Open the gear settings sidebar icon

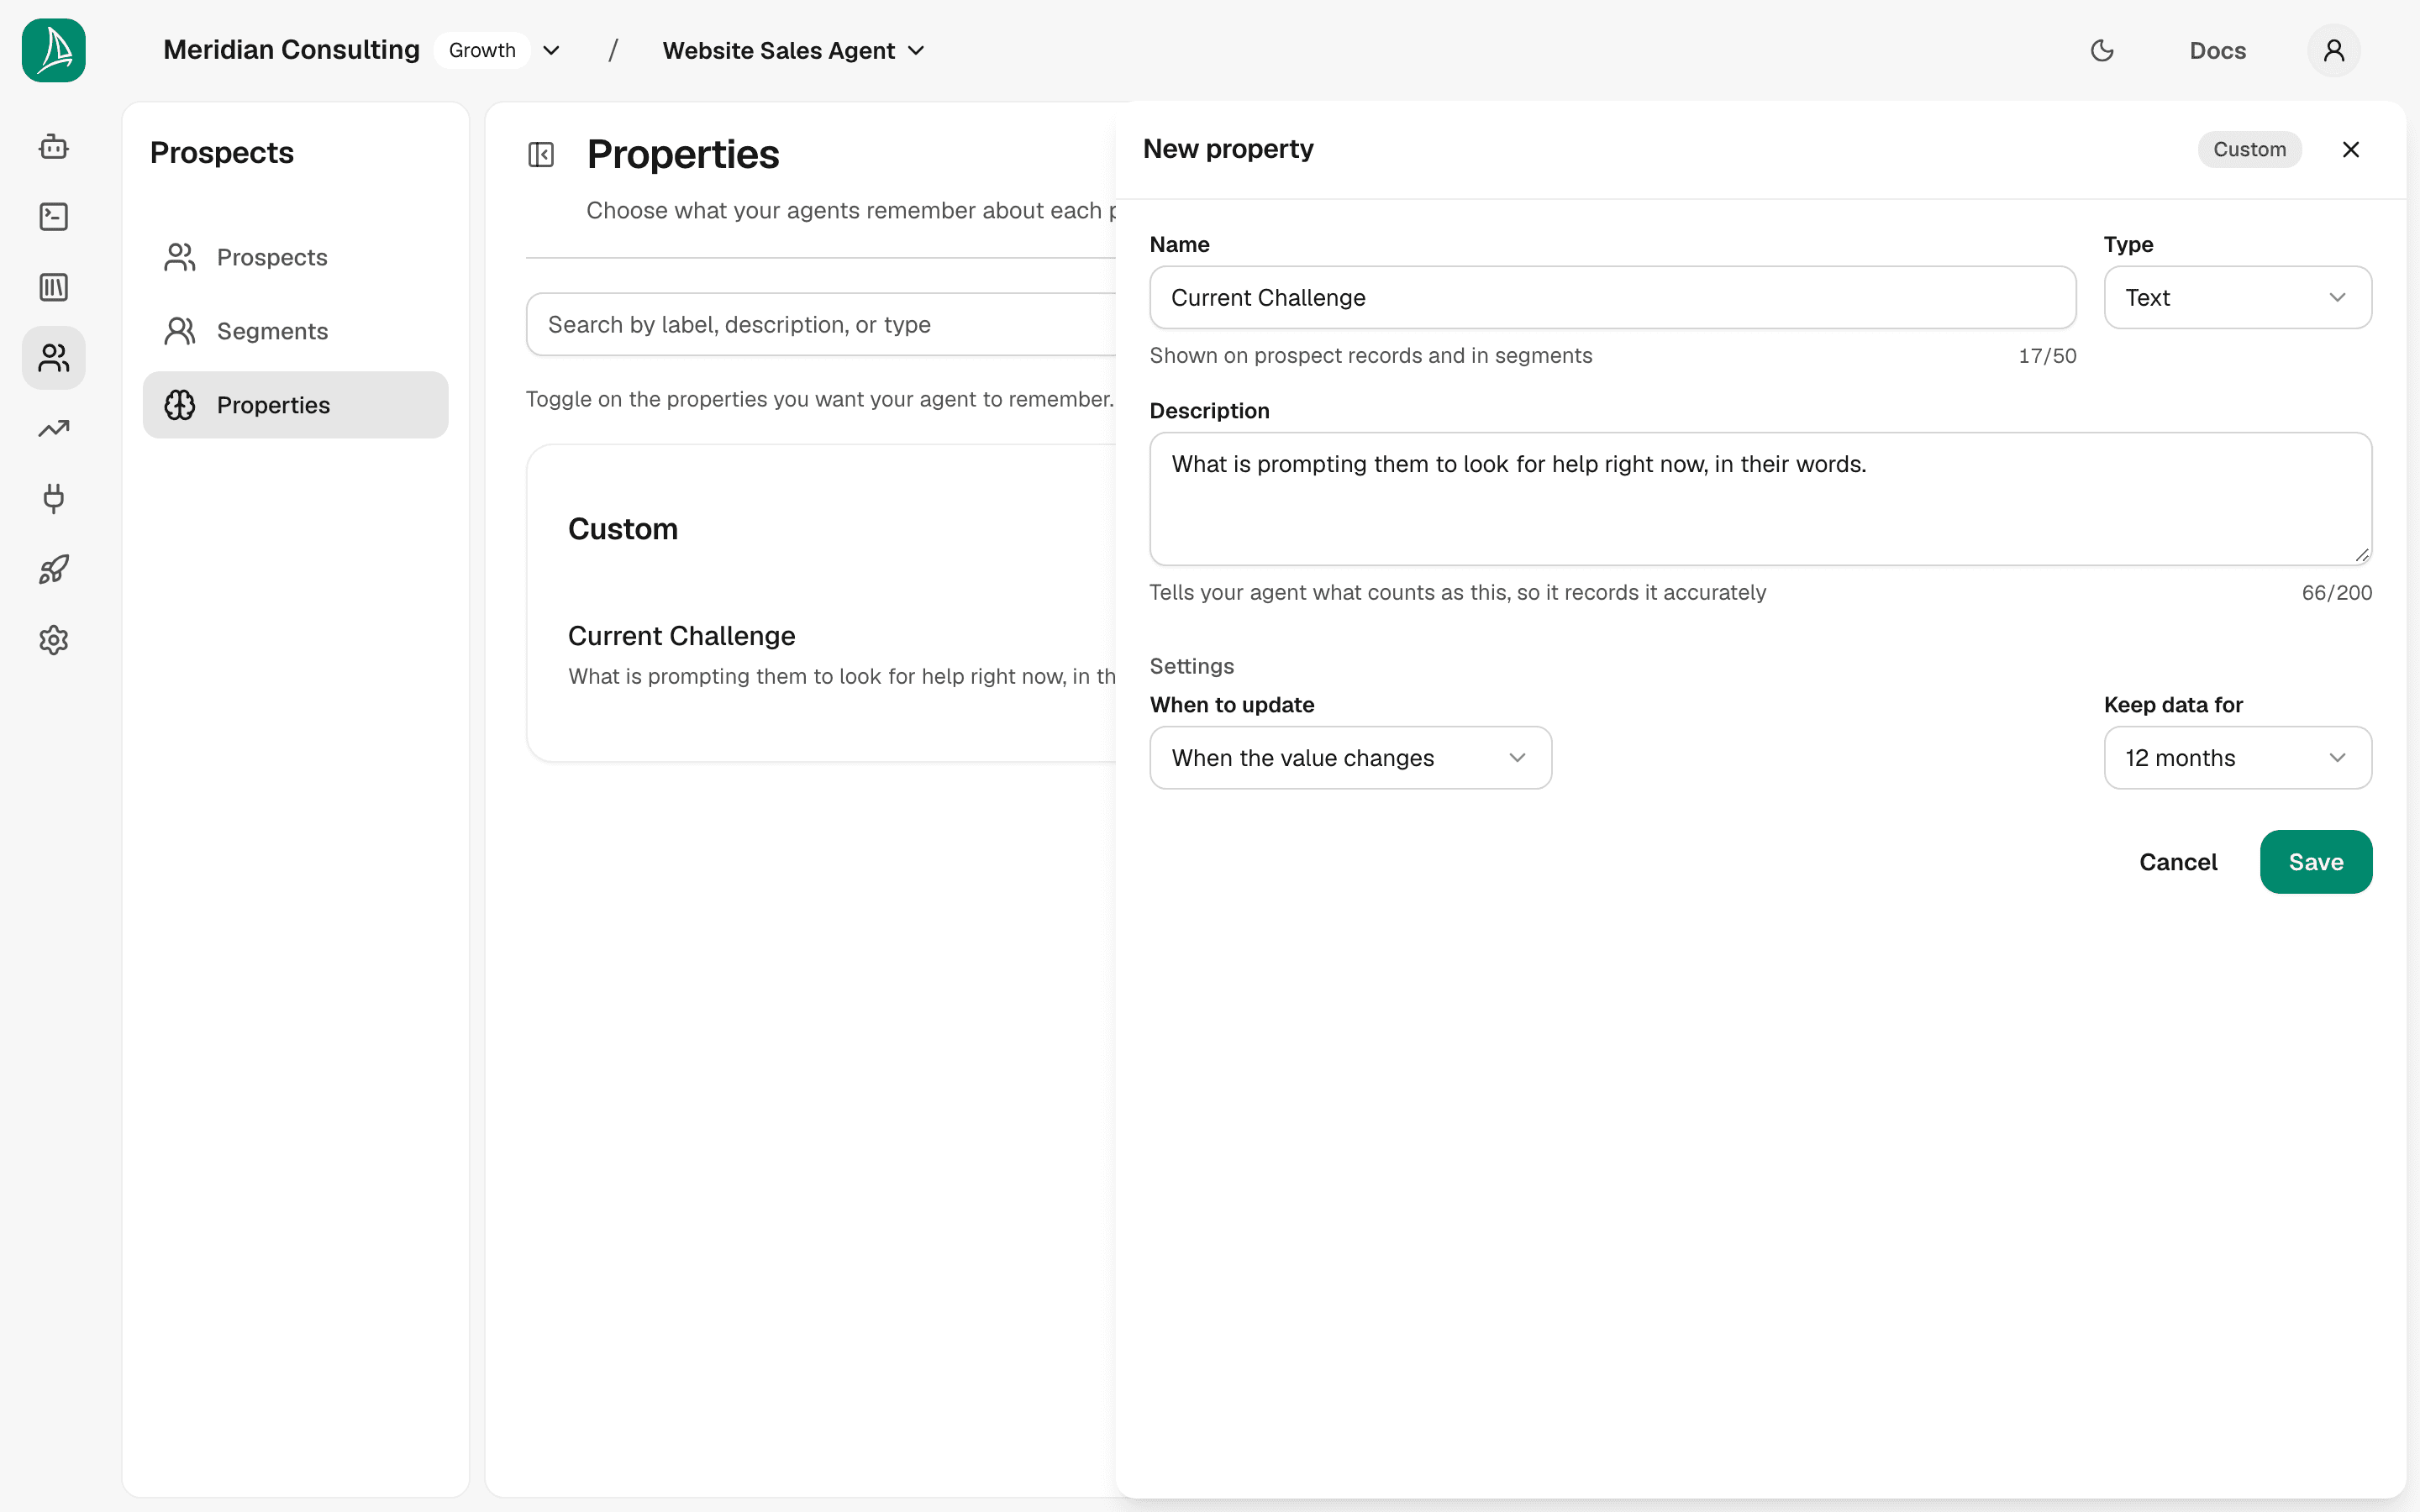pyautogui.click(x=54, y=640)
